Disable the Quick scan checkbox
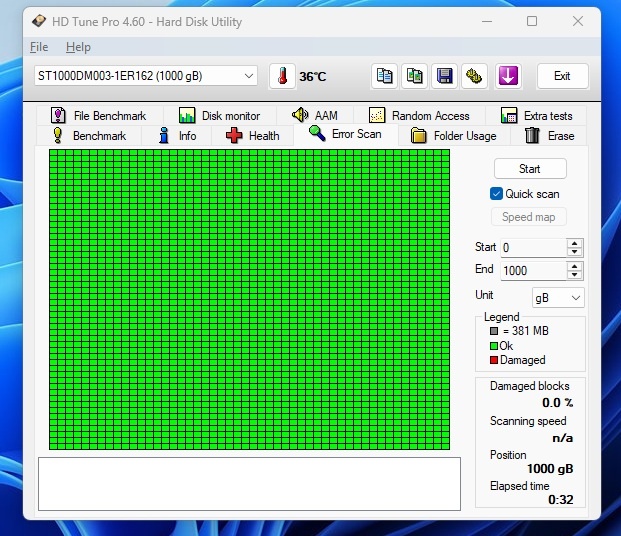621x536 pixels. coord(496,194)
